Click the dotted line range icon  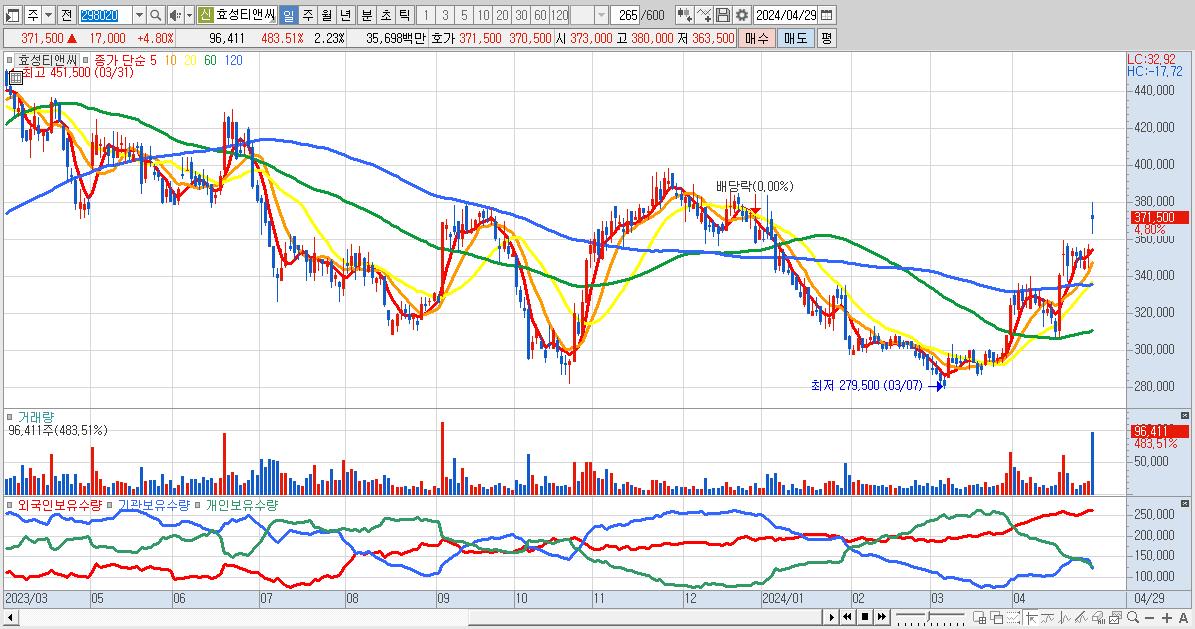[x=1014, y=617]
